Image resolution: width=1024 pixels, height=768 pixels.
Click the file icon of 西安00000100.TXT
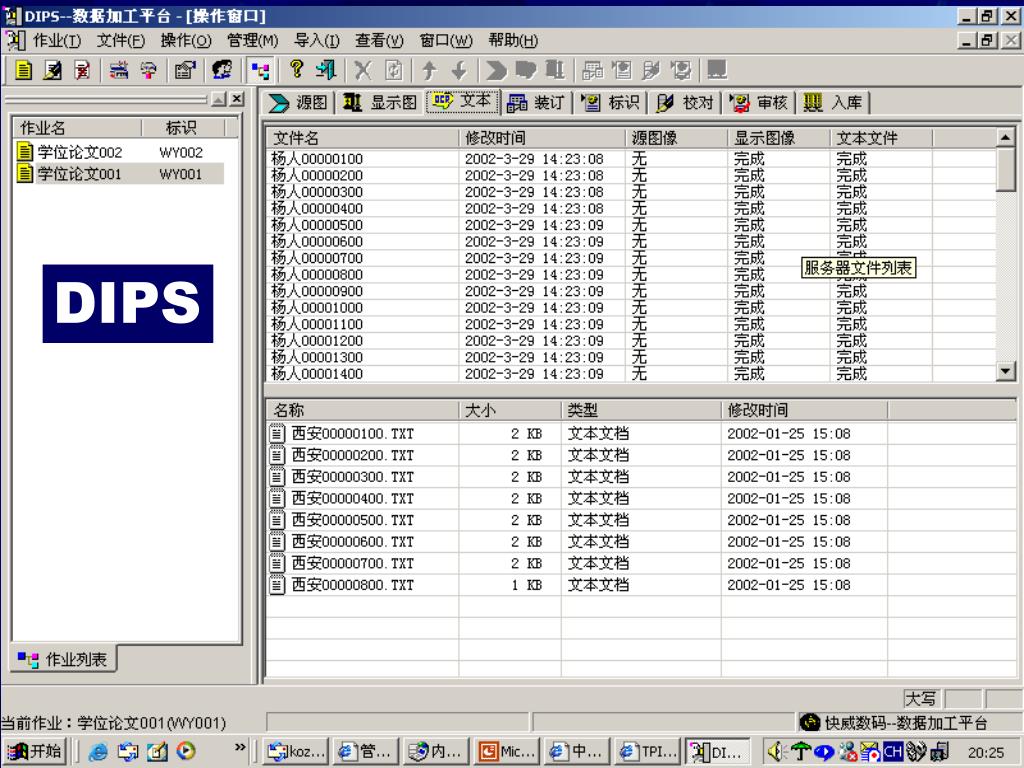[278, 433]
